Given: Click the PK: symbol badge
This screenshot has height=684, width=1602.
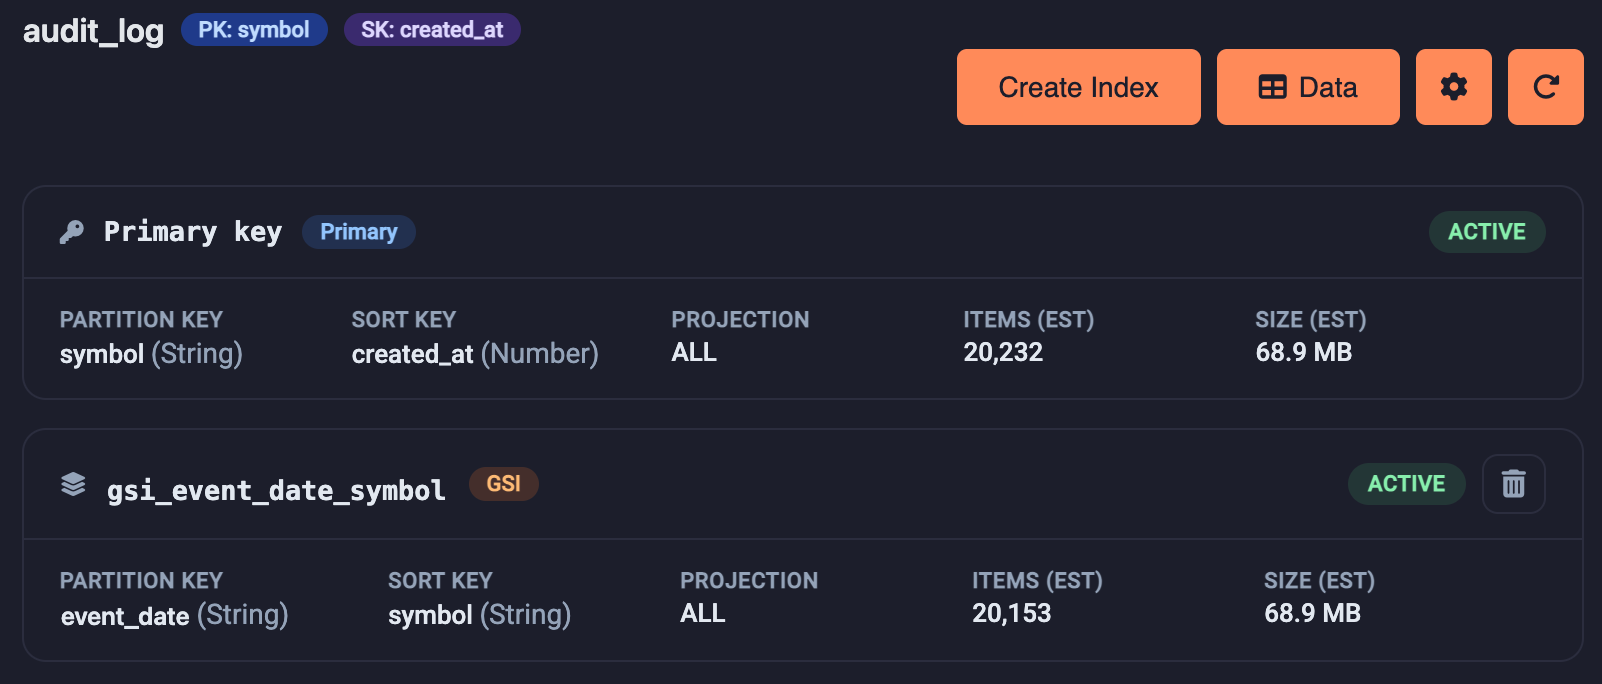Looking at the screenshot, I should click(x=254, y=30).
